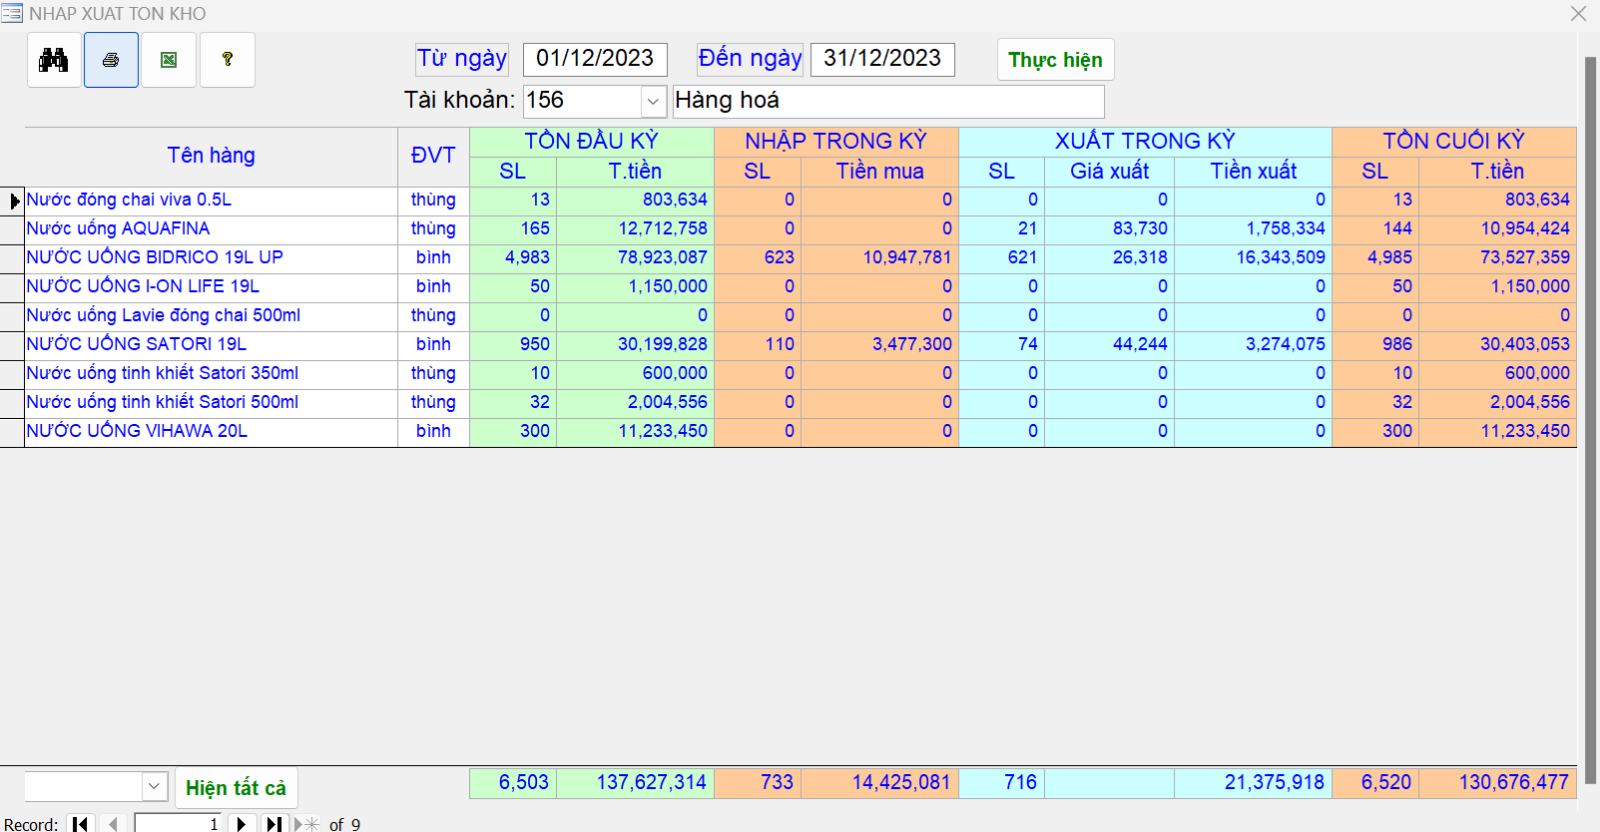The image size is (1600, 832).
Task: Go to the first record
Action: tap(80, 824)
